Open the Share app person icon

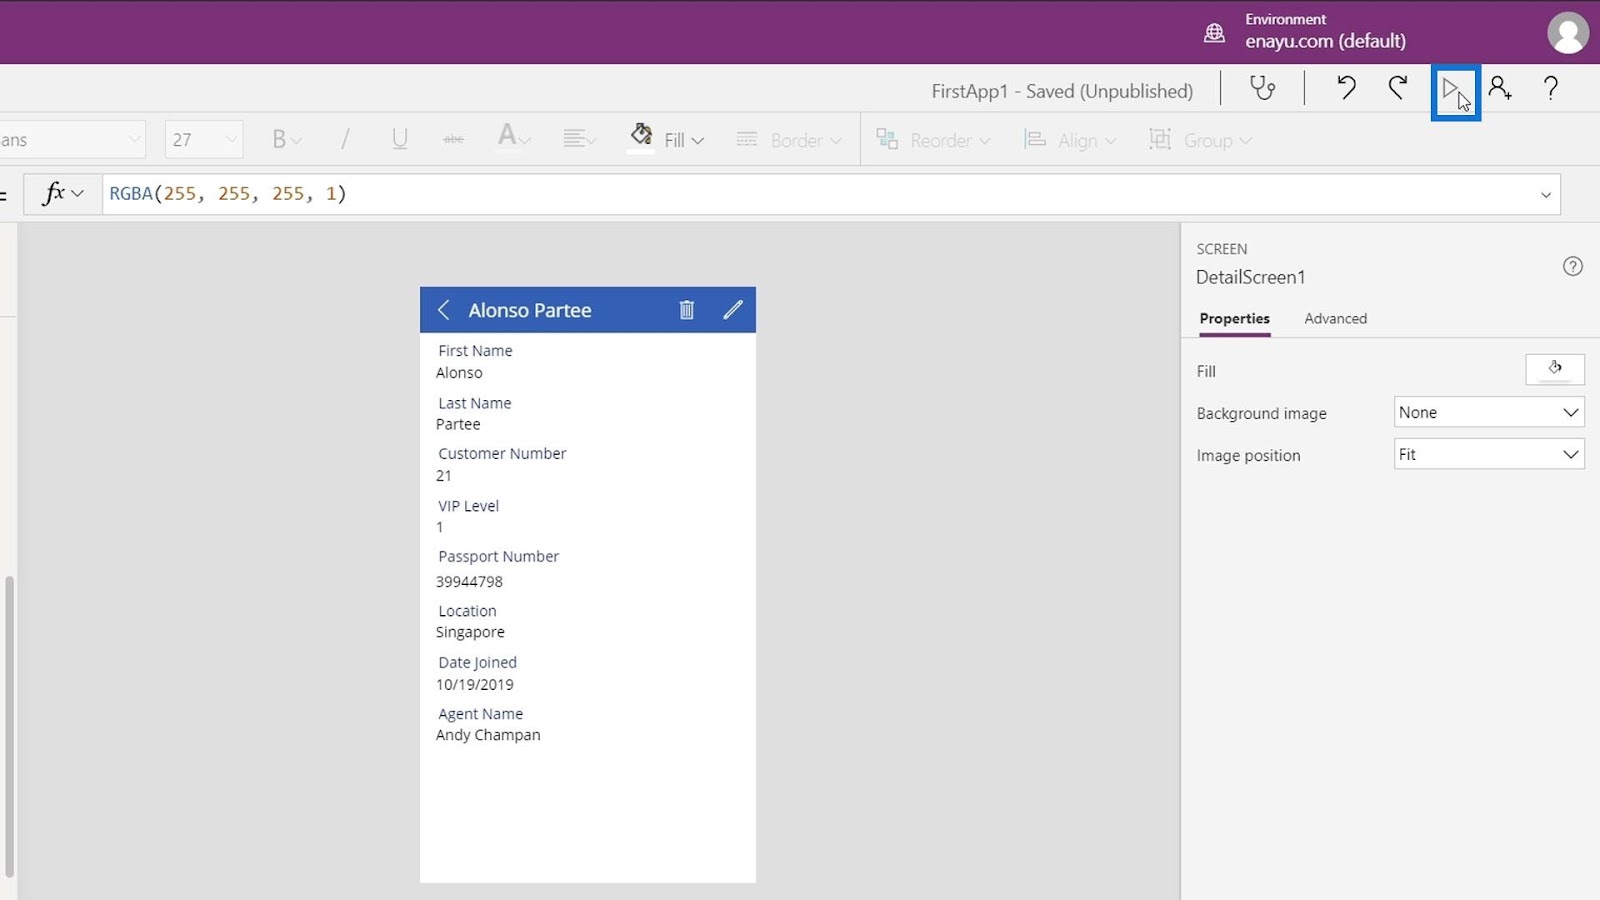tap(1500, 88)
